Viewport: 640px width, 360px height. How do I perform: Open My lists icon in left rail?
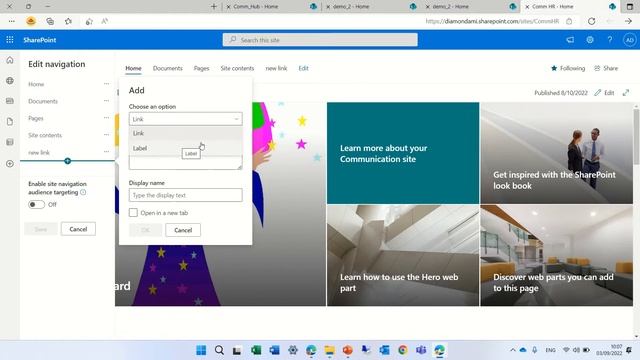pyautogui.click(x=10, y=142)
